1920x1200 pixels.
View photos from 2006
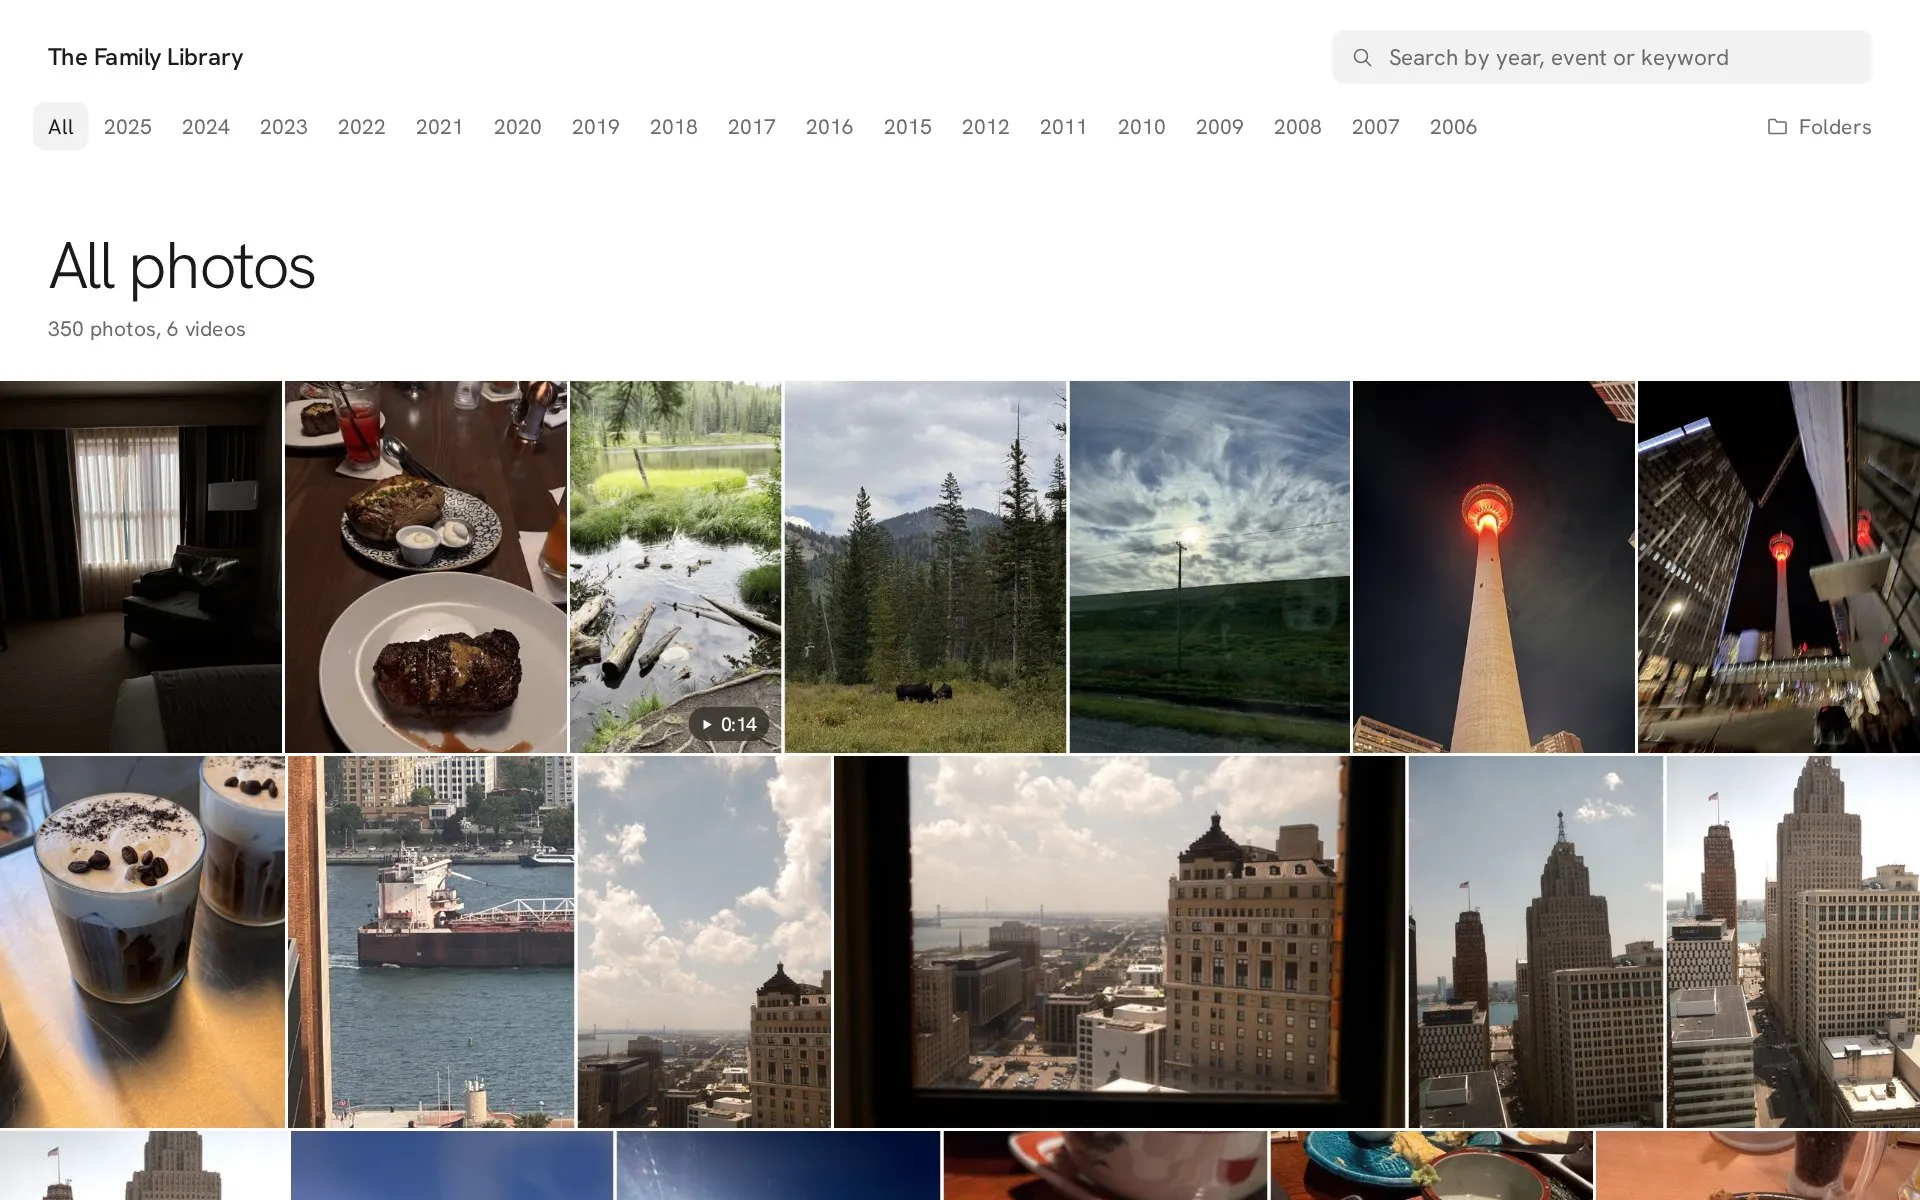1454,127
